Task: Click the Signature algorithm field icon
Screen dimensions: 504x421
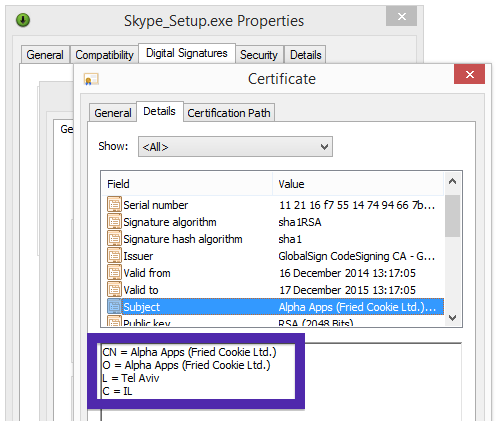Action: (114, 221)
